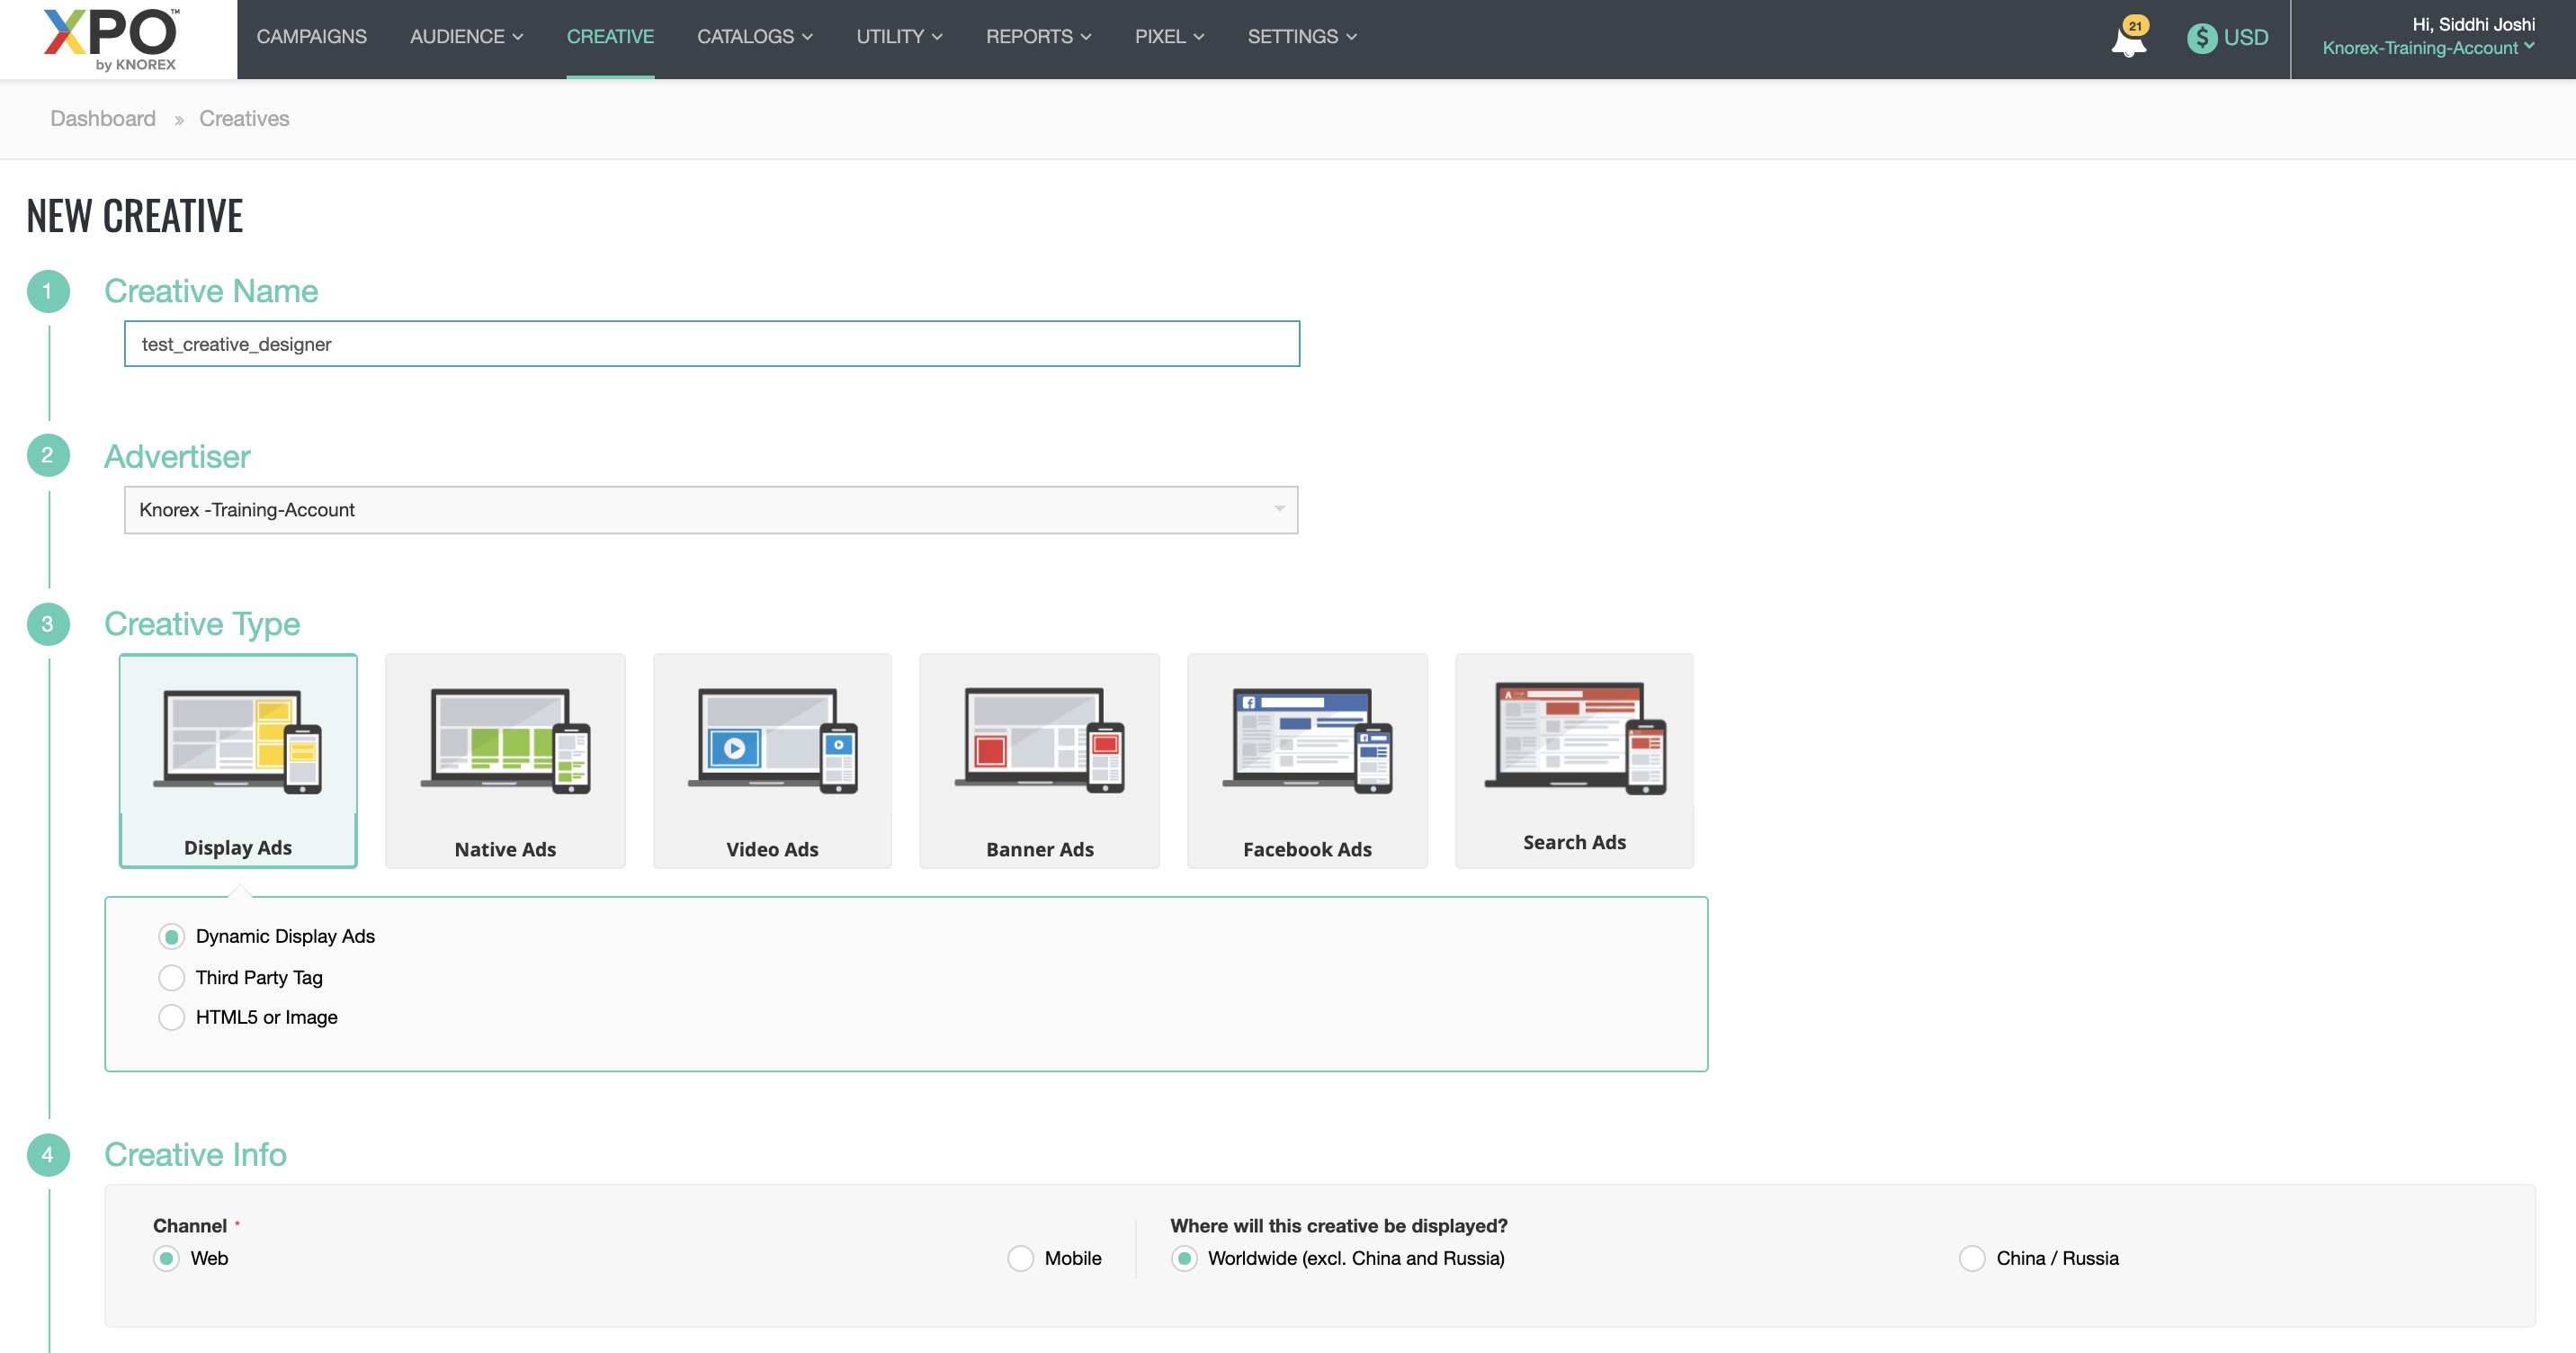Go to Dashboard breadcrumb link
The height and width of the screenshot is (1353, 2576).
pos(103,118)
